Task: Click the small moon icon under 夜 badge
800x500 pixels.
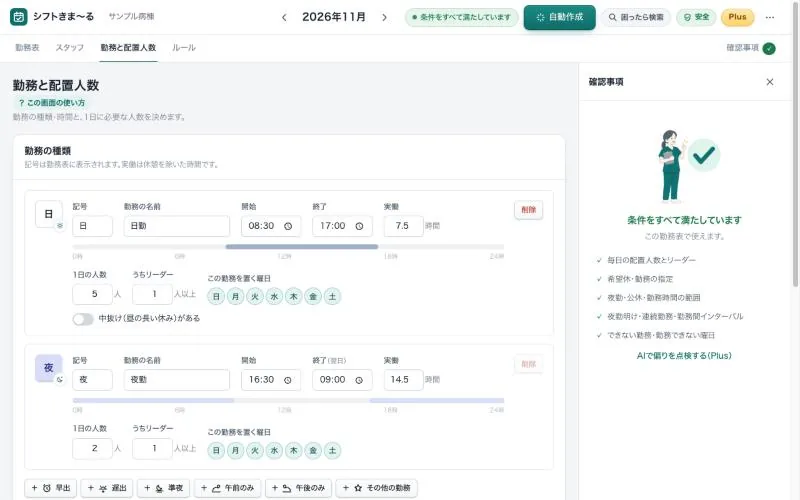Action: pos(60,380)
